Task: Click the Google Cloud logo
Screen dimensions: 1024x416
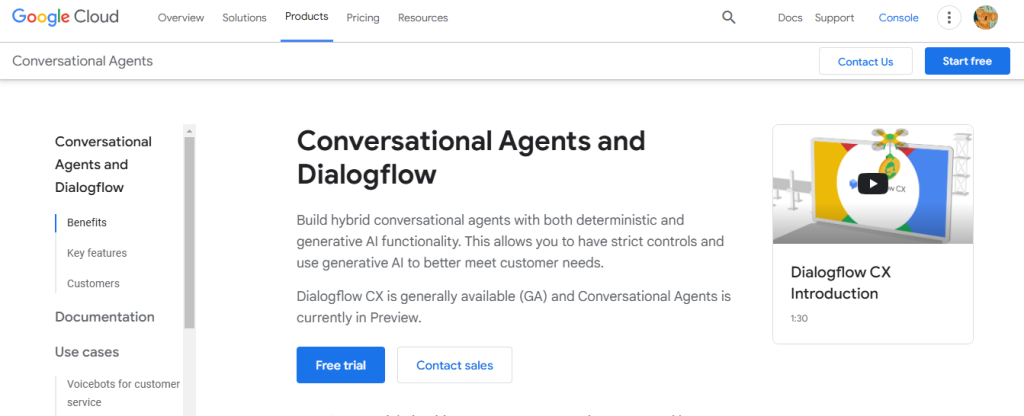Action: [65, 18]
